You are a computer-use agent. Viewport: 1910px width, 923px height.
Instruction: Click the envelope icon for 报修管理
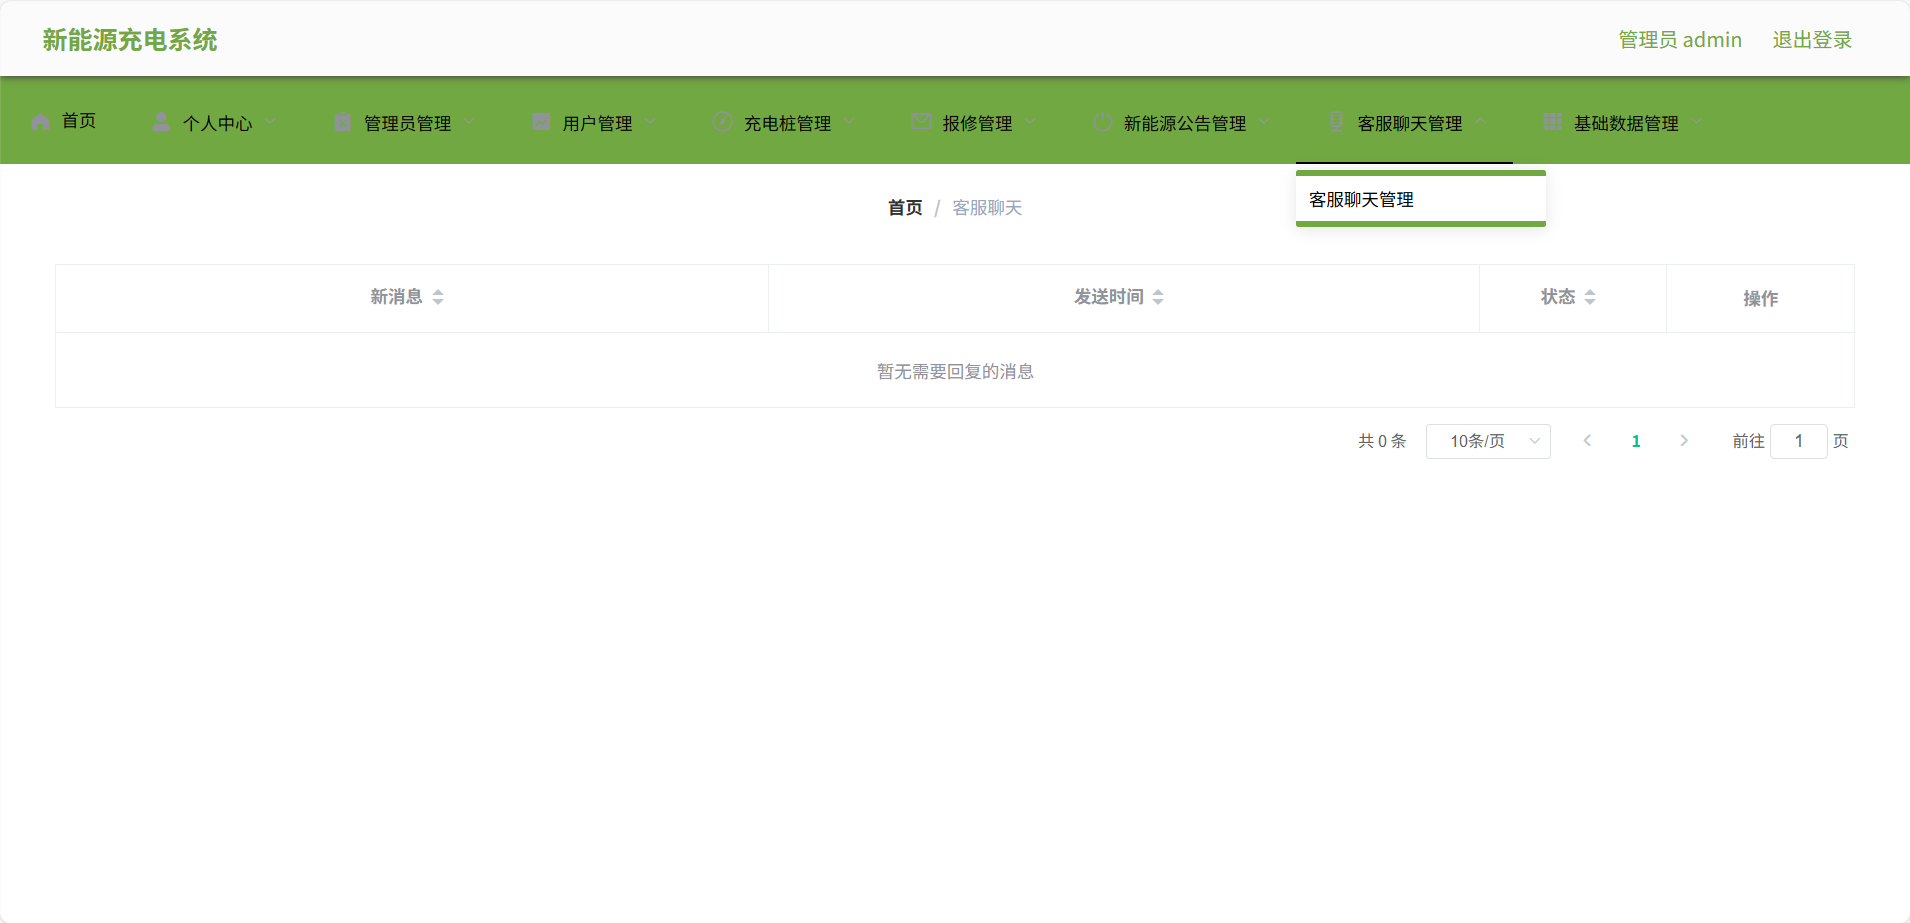tap(921, 122)
